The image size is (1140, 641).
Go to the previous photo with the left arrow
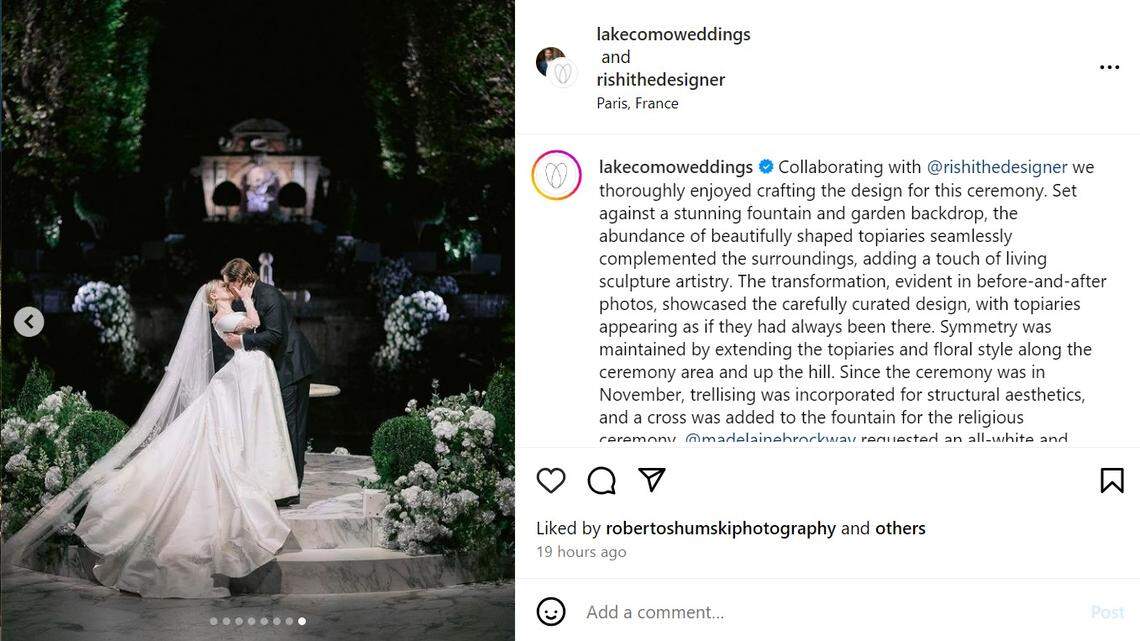pyautogui.click(x=28, y=321)
